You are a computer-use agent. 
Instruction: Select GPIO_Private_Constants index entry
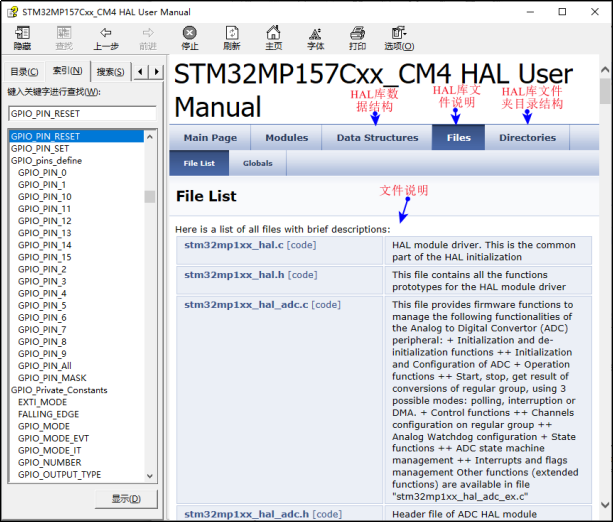pos(59,390)
